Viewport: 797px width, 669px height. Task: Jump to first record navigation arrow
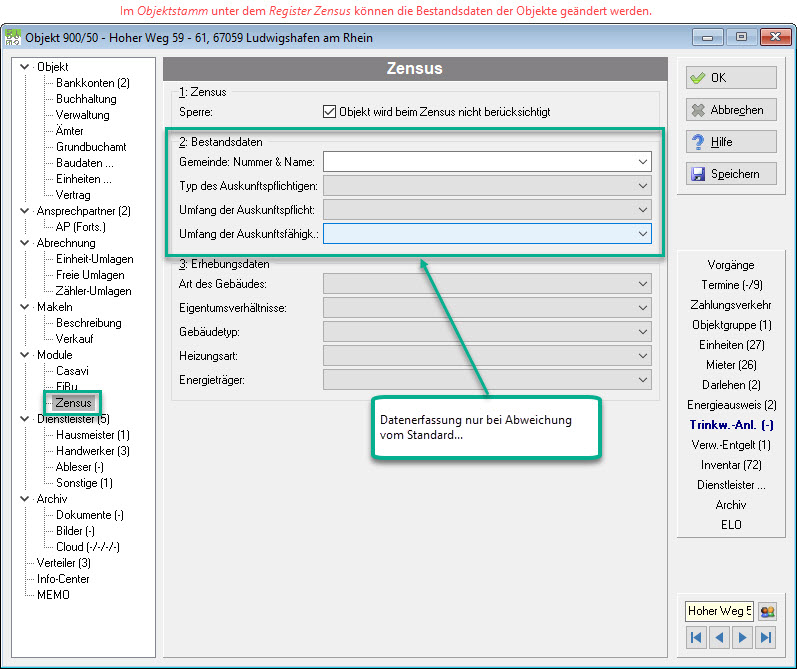coord(696,637)
